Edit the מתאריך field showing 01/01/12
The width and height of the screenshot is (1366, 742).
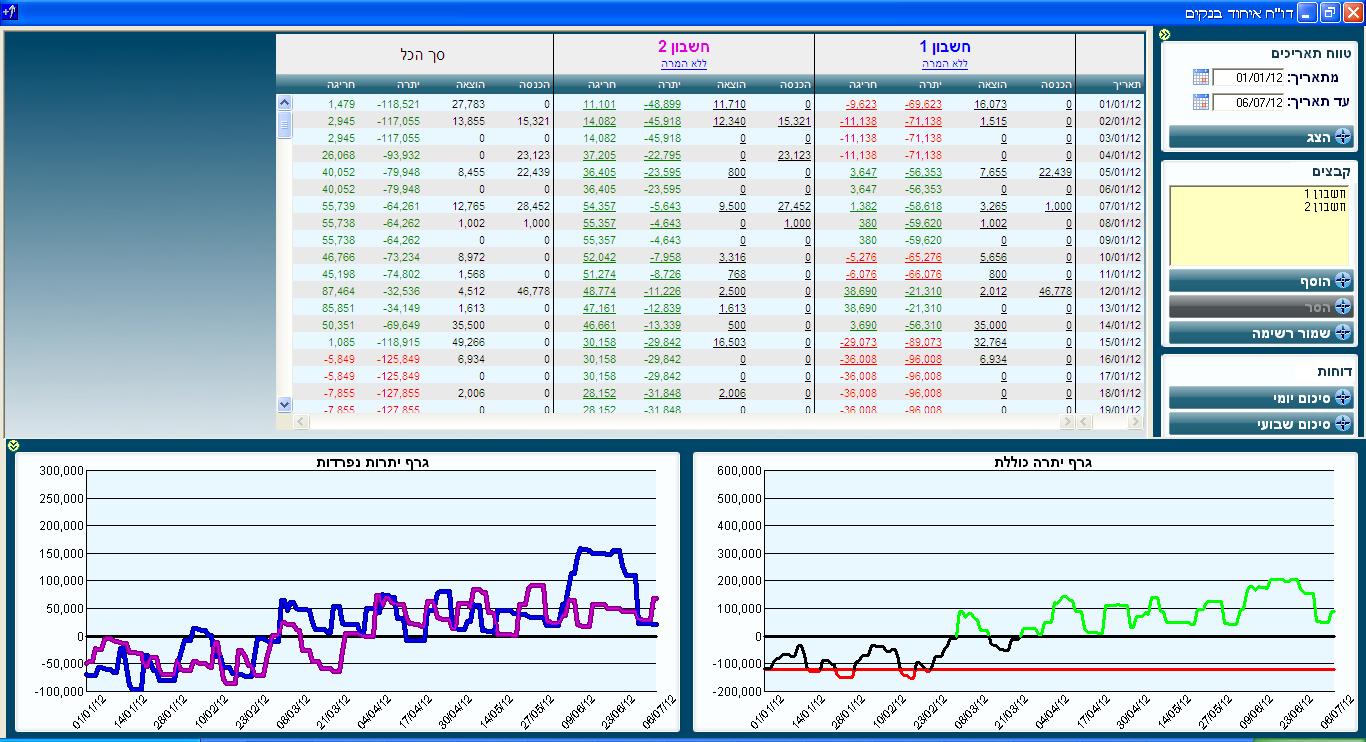1248,77
